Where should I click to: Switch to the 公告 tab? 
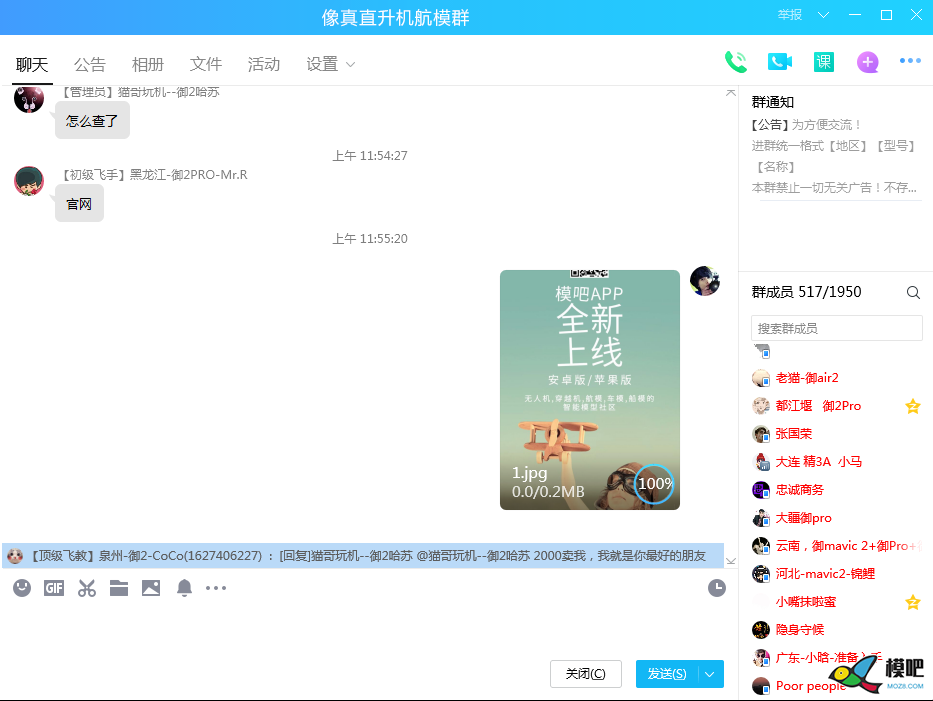coord(90,64)
